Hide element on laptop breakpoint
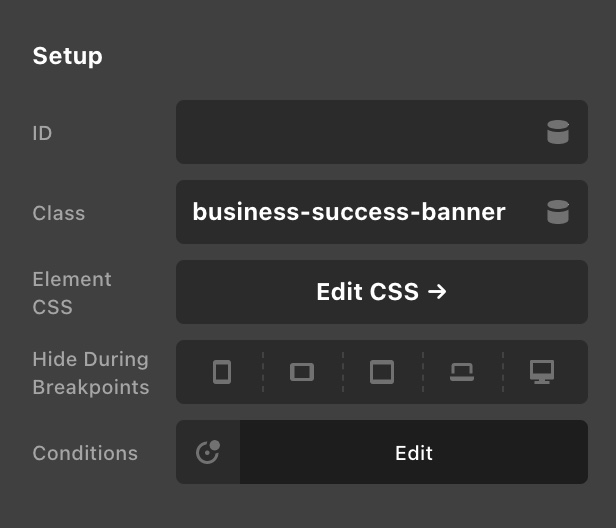 pos(462,372)
